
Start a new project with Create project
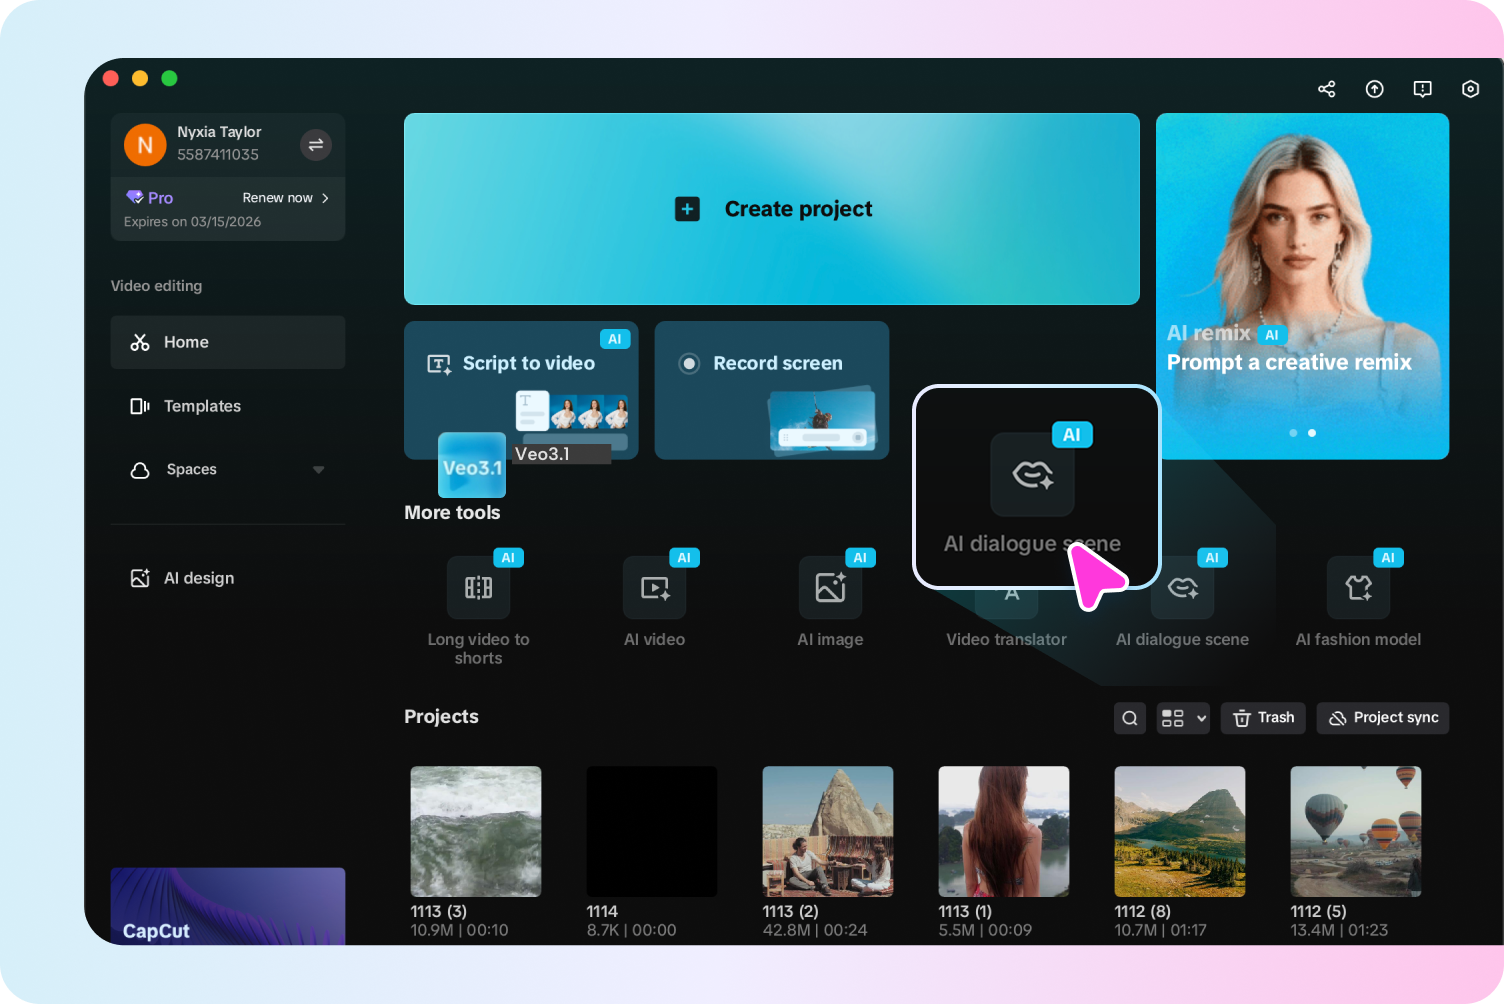(x=772, y=209)
